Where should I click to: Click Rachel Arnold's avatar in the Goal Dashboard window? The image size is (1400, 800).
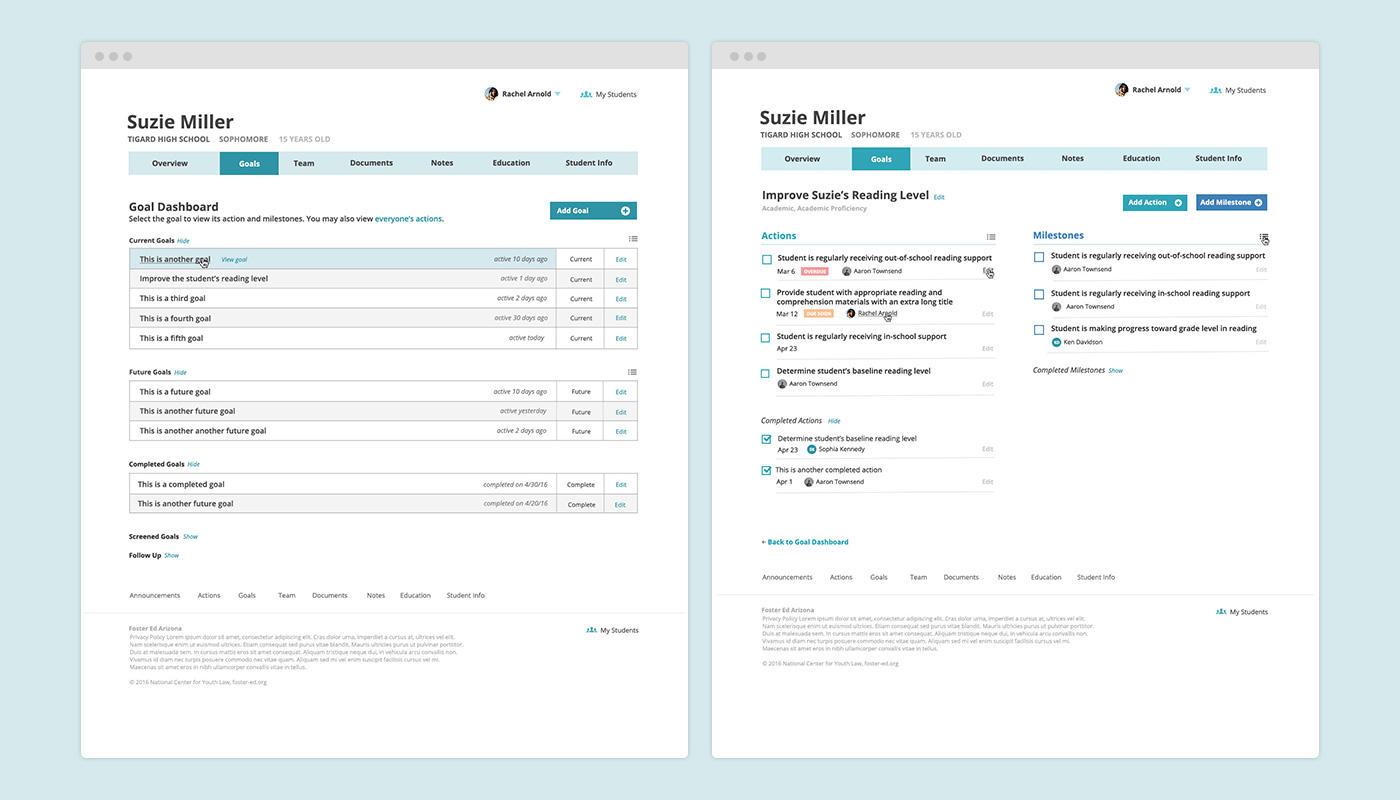pos(491,94)
